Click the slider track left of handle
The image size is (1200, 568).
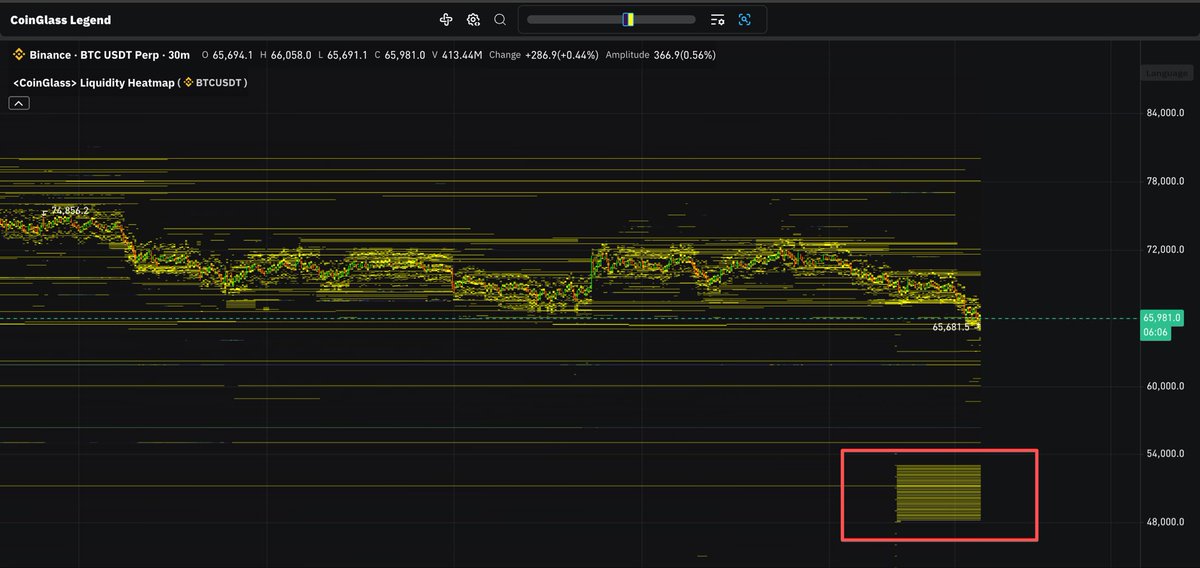pos(574,19)
